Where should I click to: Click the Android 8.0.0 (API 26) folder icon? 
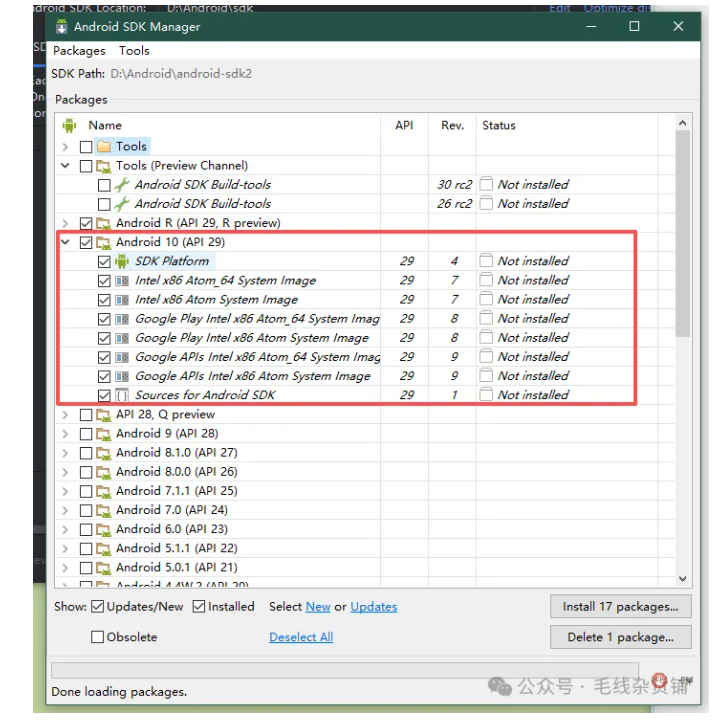coord(103,472)
